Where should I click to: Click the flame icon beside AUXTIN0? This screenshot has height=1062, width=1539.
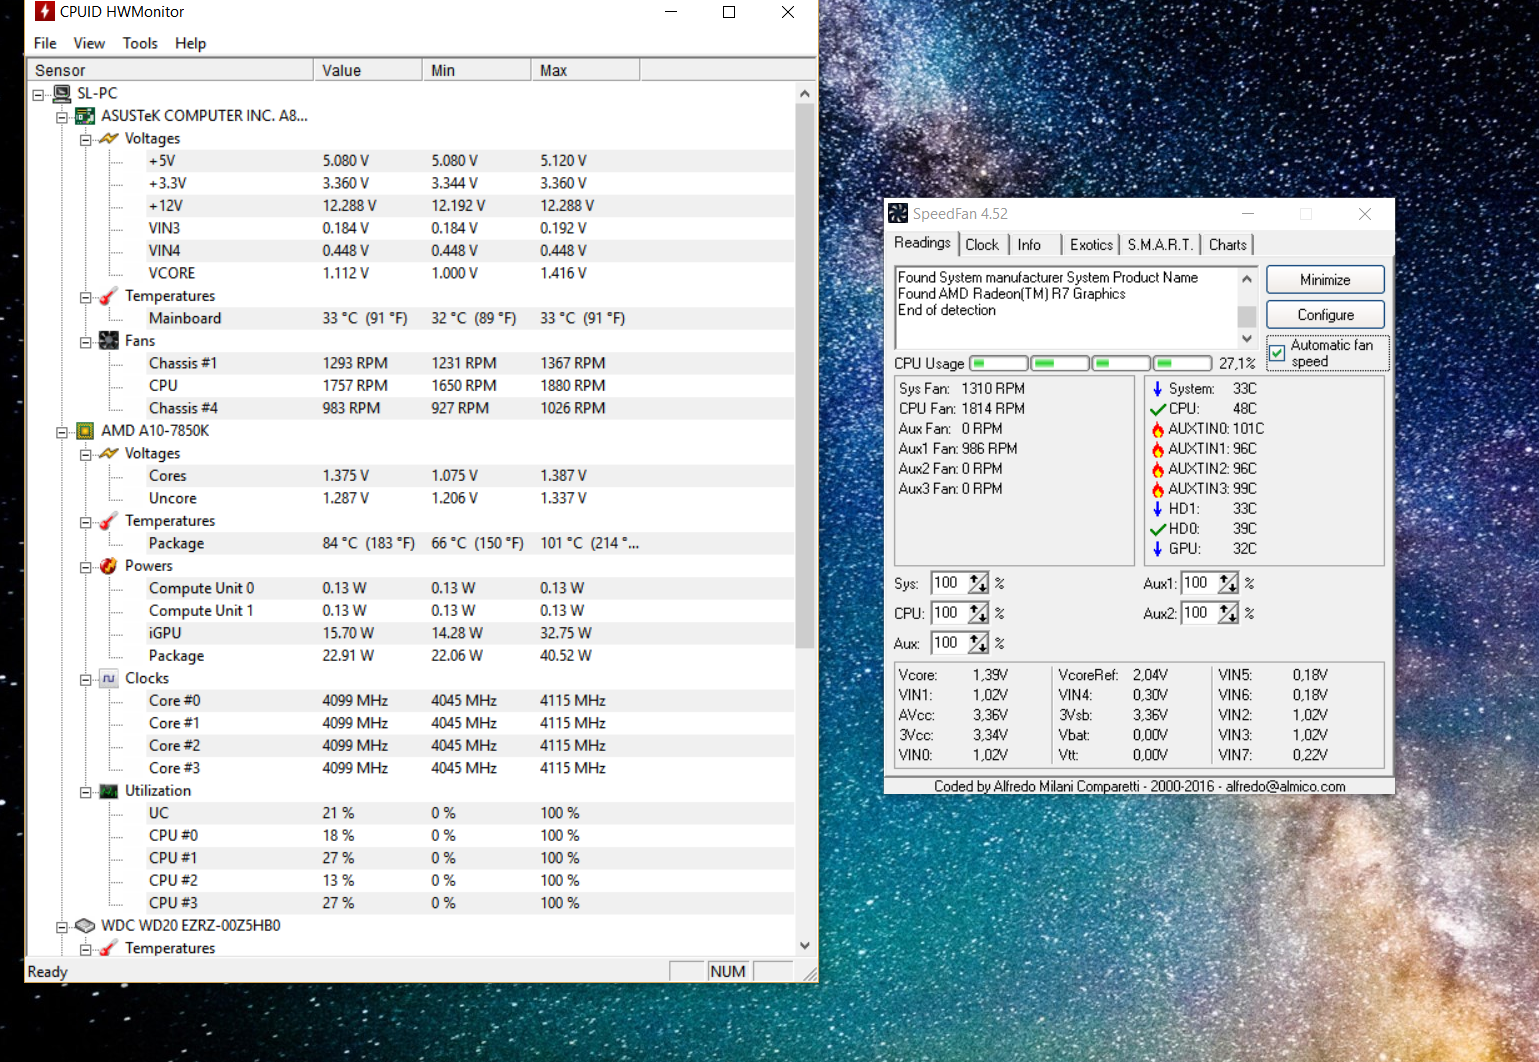(x=1158, y=429)
